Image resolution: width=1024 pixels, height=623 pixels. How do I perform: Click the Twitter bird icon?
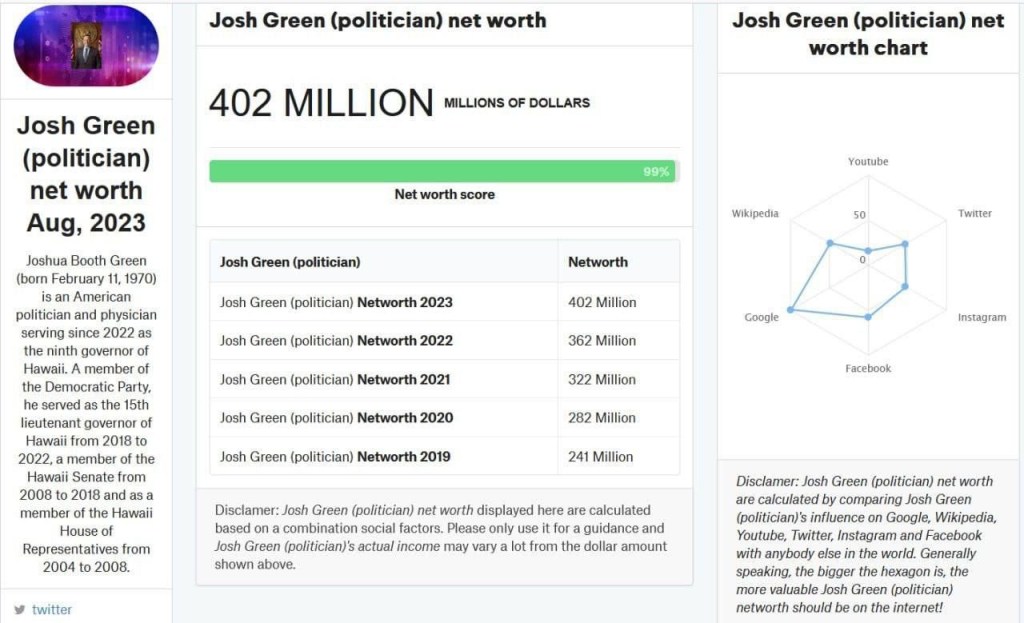20,609
